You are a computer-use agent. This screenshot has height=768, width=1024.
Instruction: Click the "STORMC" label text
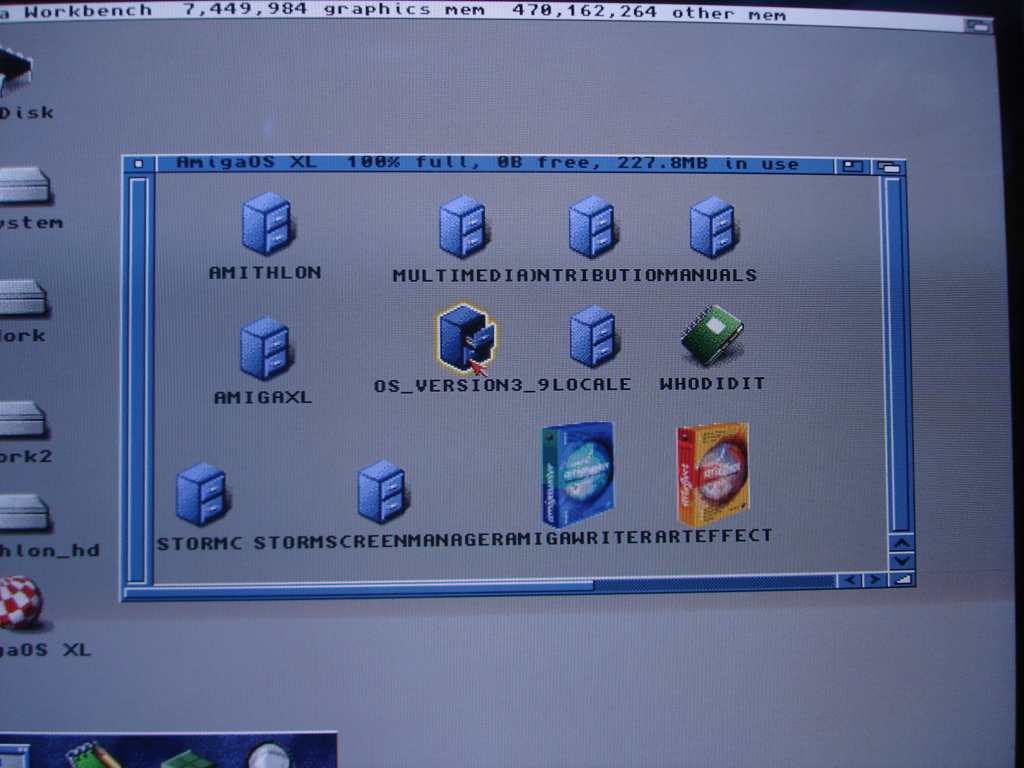pos(199,543)
